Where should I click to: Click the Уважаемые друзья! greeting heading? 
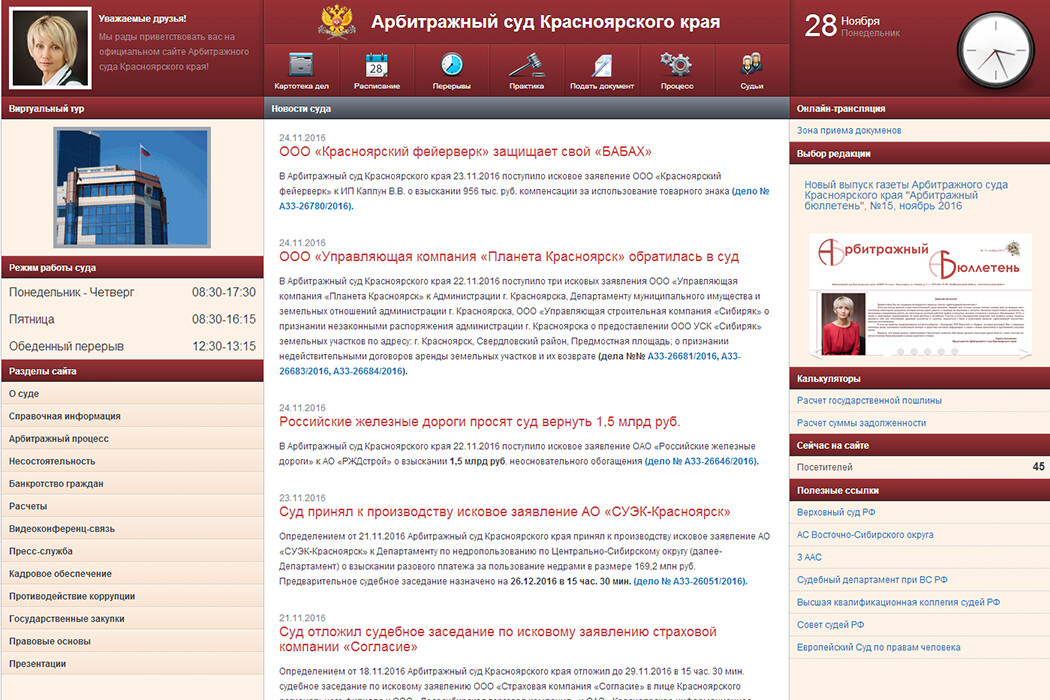tap(143, 19)
